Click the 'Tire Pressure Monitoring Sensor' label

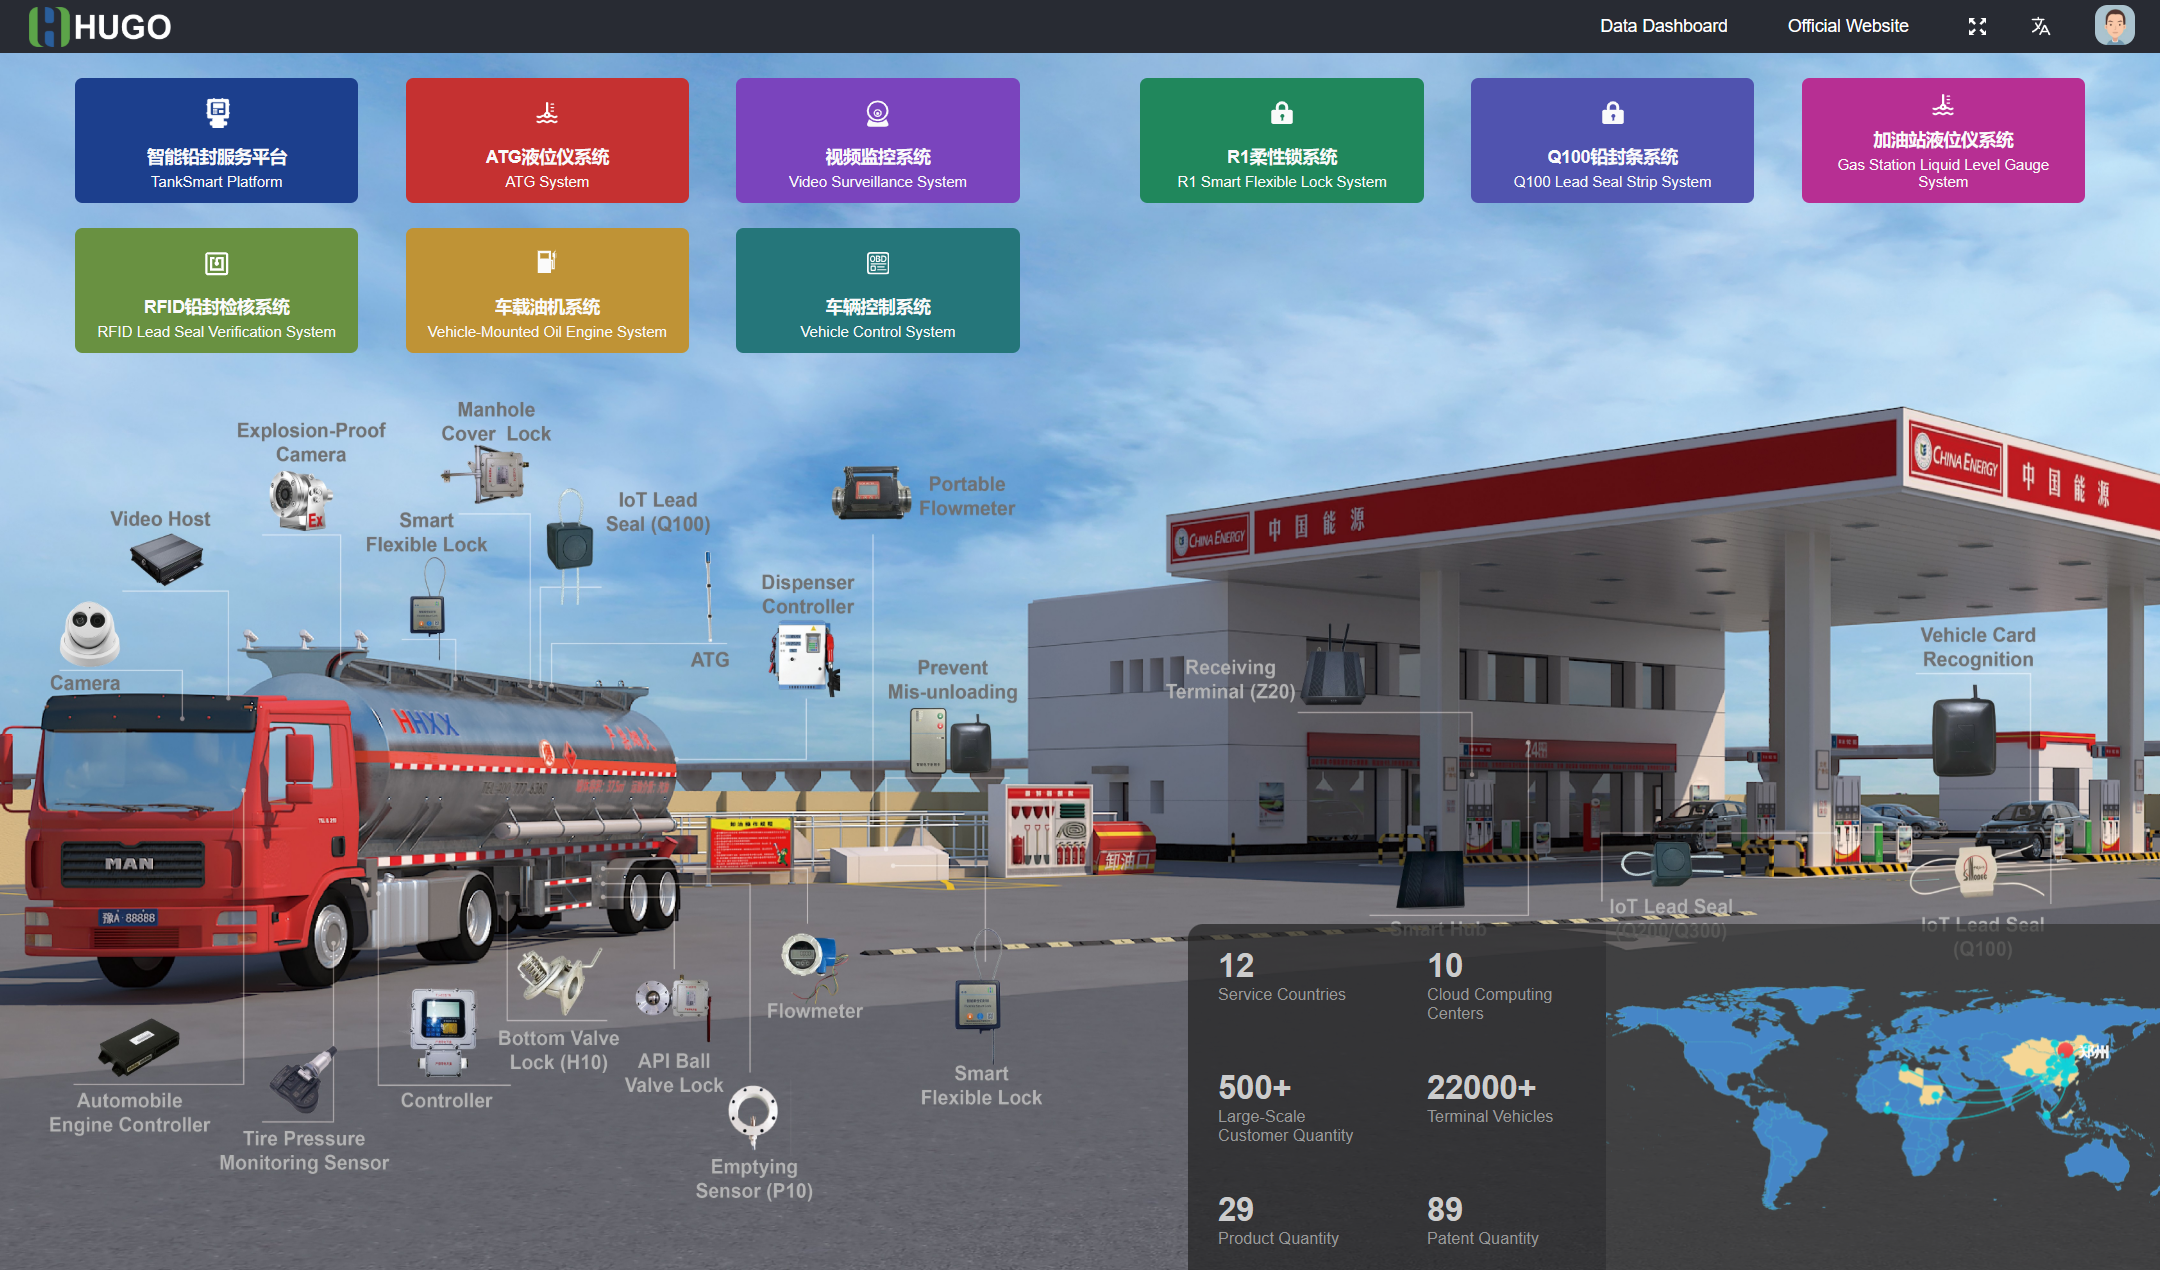[304, 1150]
